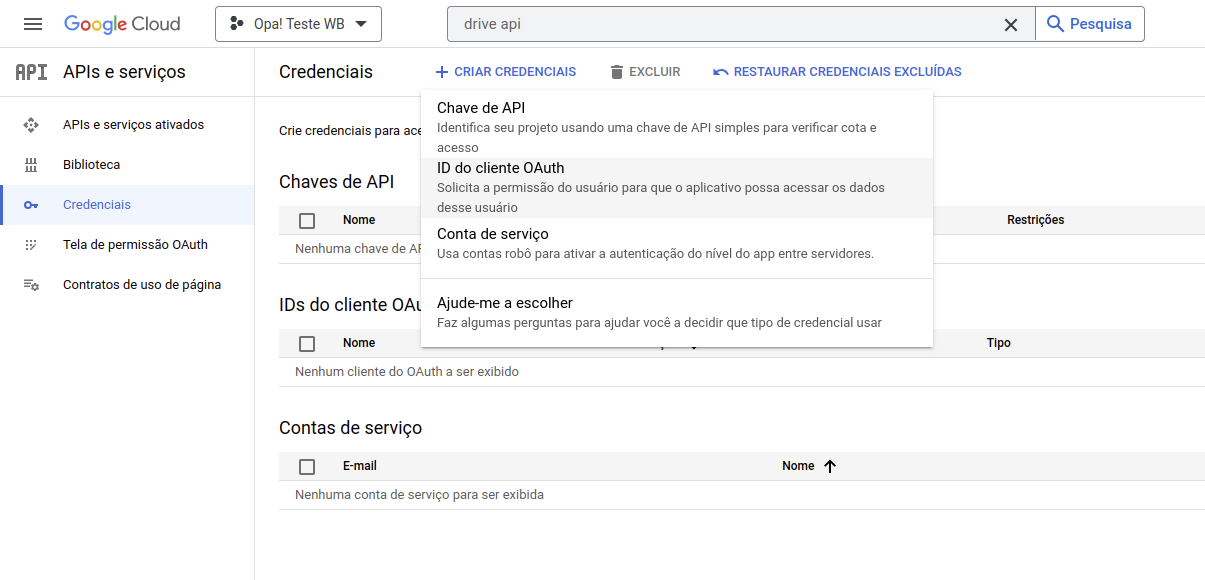This screenshot has height=580, width=1205.
Task: Open Credenciais in sidebar
Action: point(127,205)
